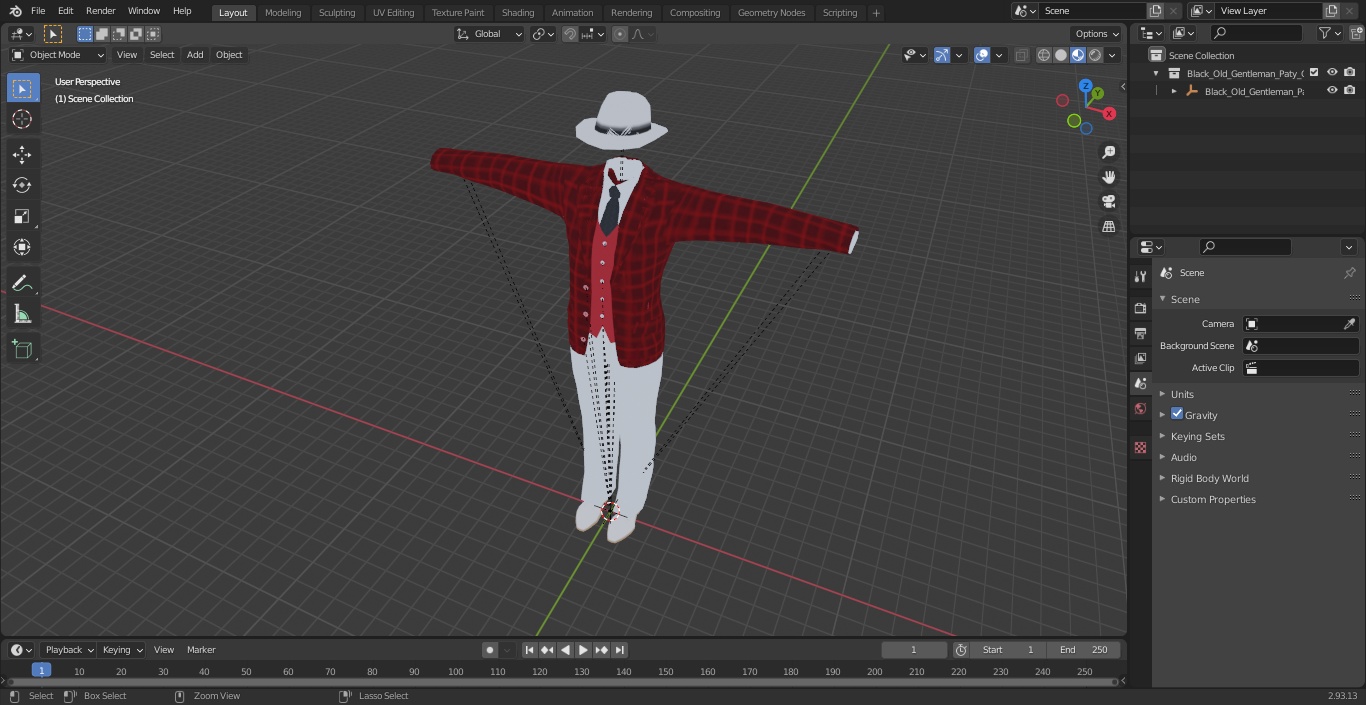Click the Z axis on navigation gizmo

coord(1086,86)
